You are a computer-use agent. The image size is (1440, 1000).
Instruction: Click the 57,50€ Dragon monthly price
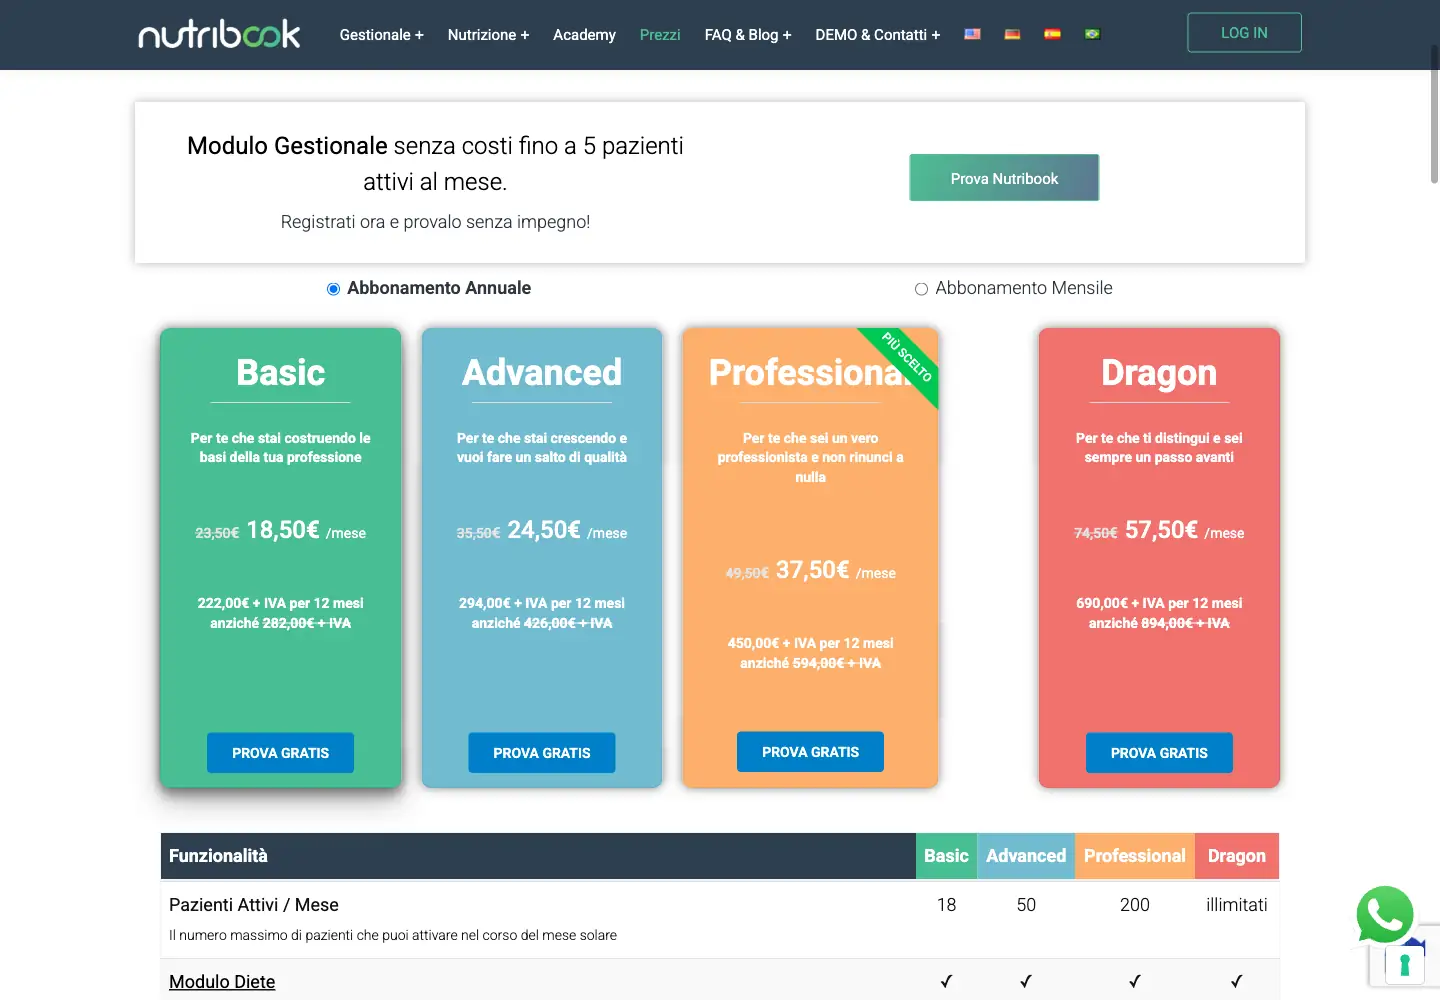coord(1162,530)
